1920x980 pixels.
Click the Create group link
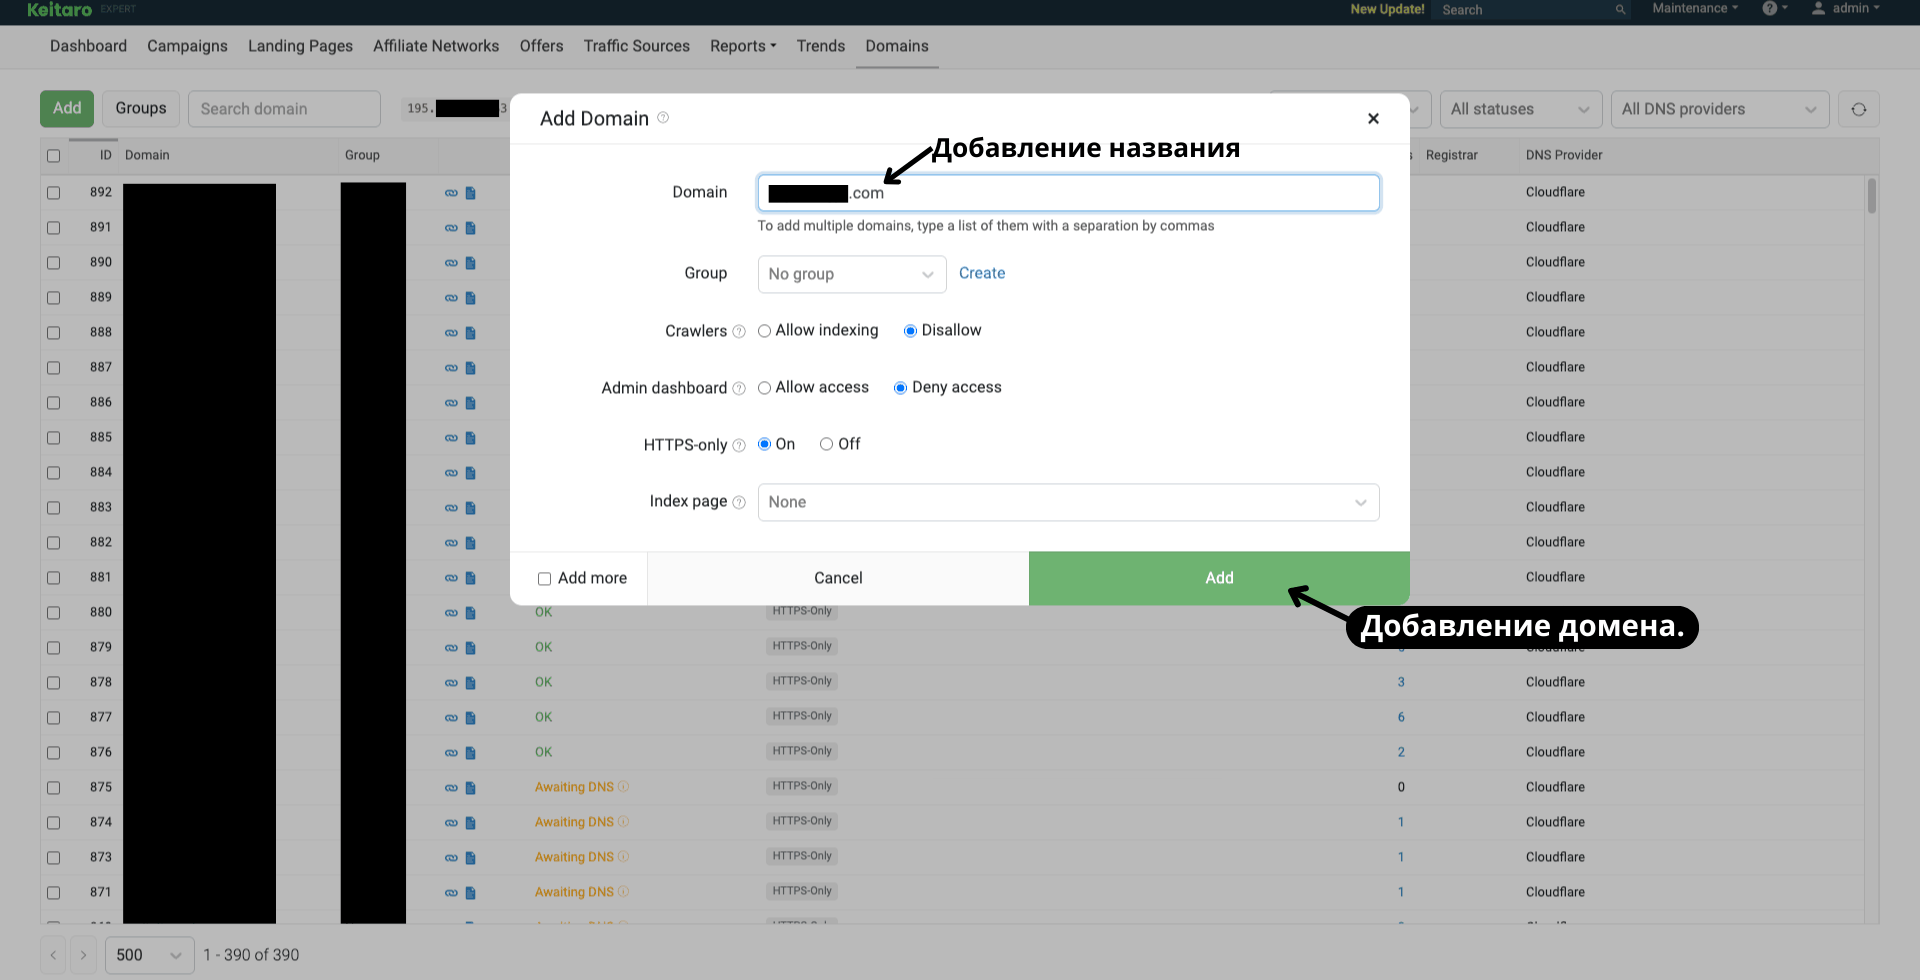[x=981, y=273]
